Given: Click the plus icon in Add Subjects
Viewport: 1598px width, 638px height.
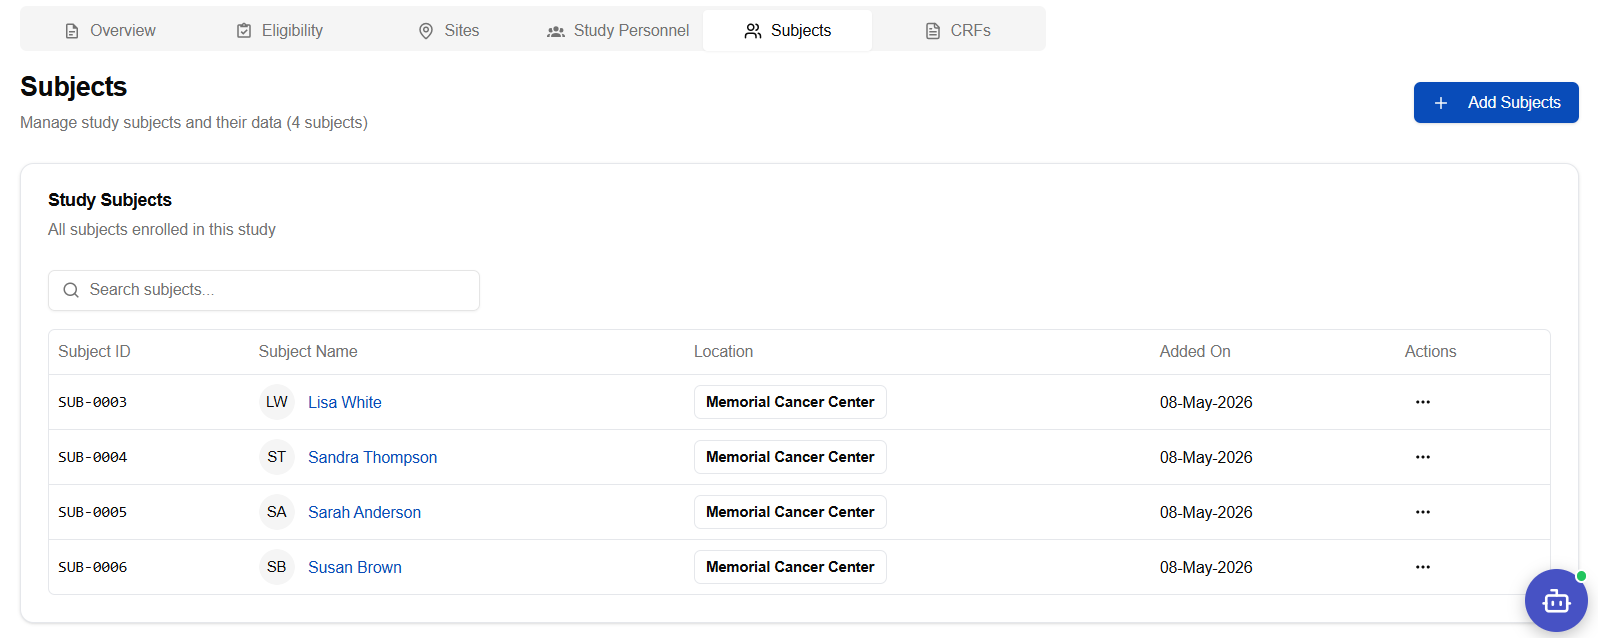Looking at the screenshot, I should [1441, 103].
